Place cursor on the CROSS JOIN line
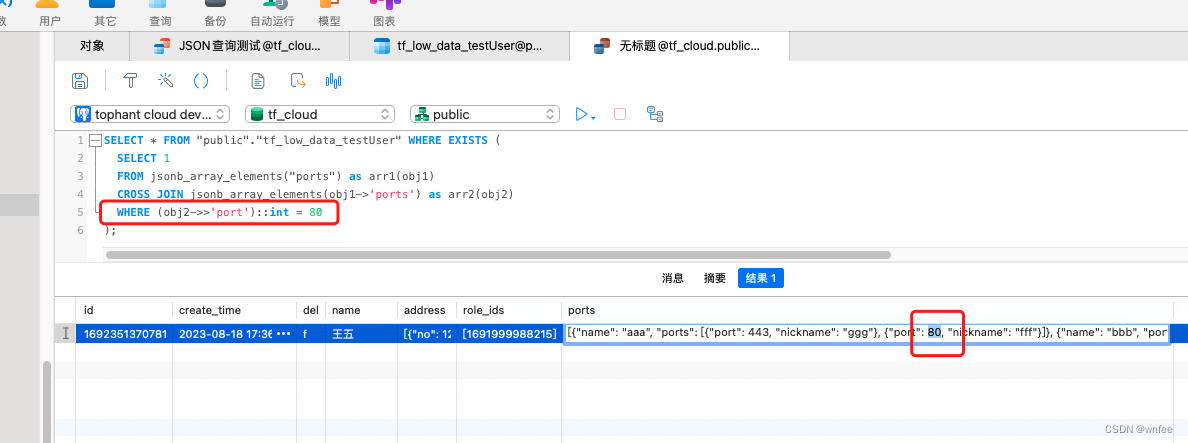Image resolution: width=1188 pixels, height=443 pixels. point(315,195)
